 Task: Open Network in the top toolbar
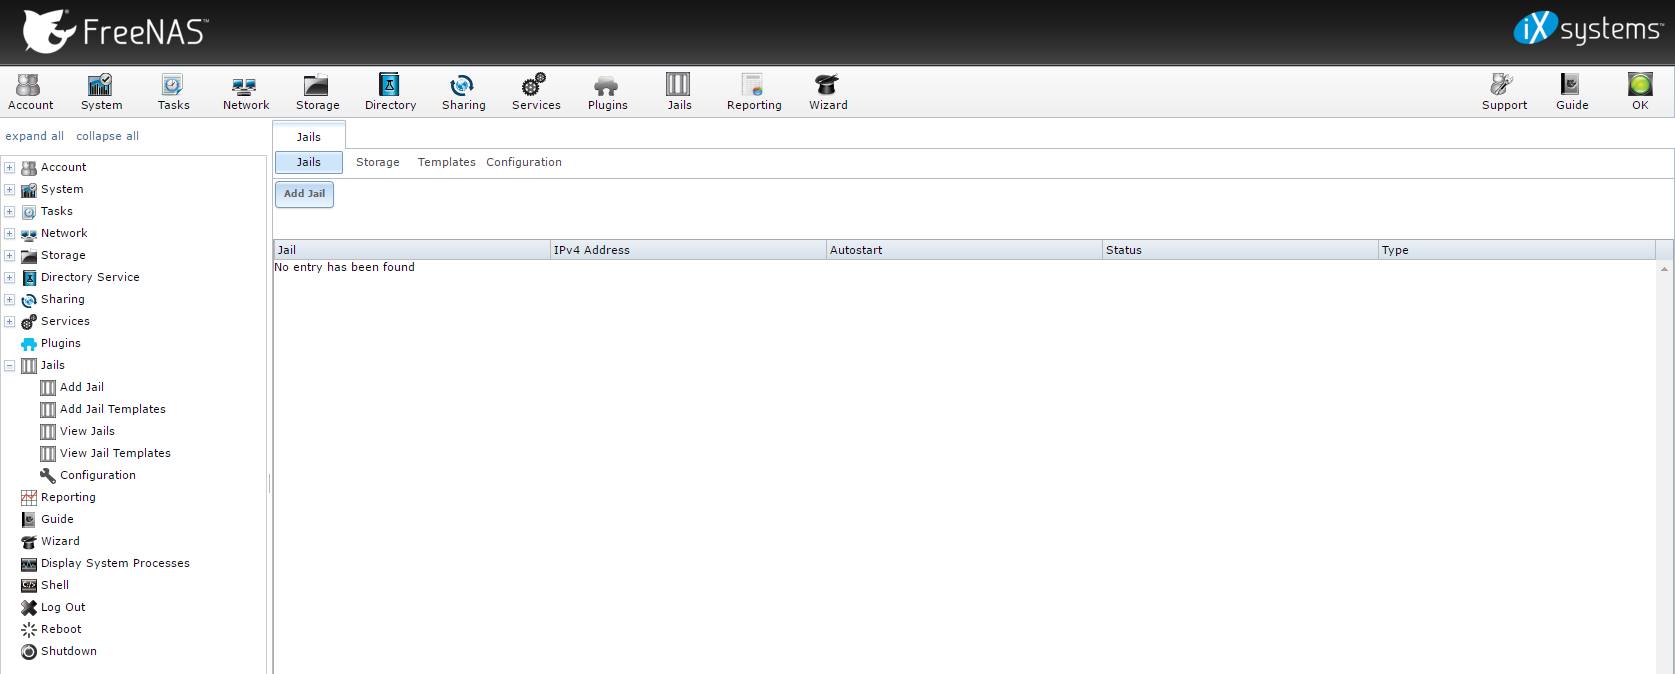click(245, 92)
